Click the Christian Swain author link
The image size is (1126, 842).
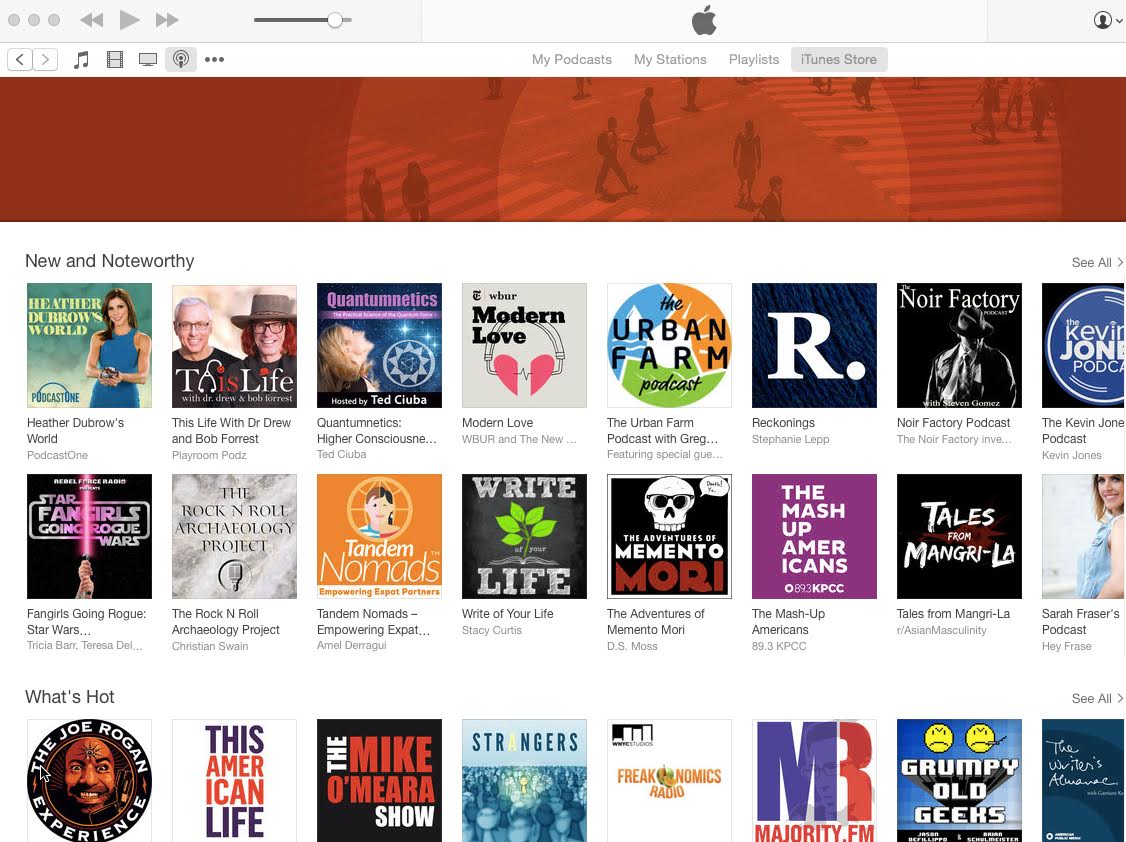(x=210, y=646)
